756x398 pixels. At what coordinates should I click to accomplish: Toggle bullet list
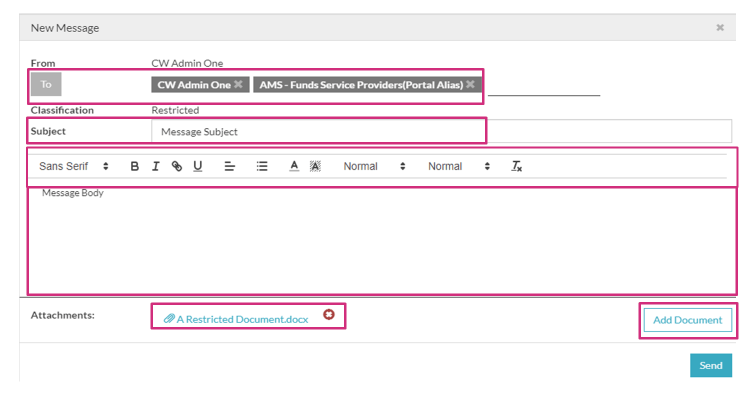click(x=262, y=166)
